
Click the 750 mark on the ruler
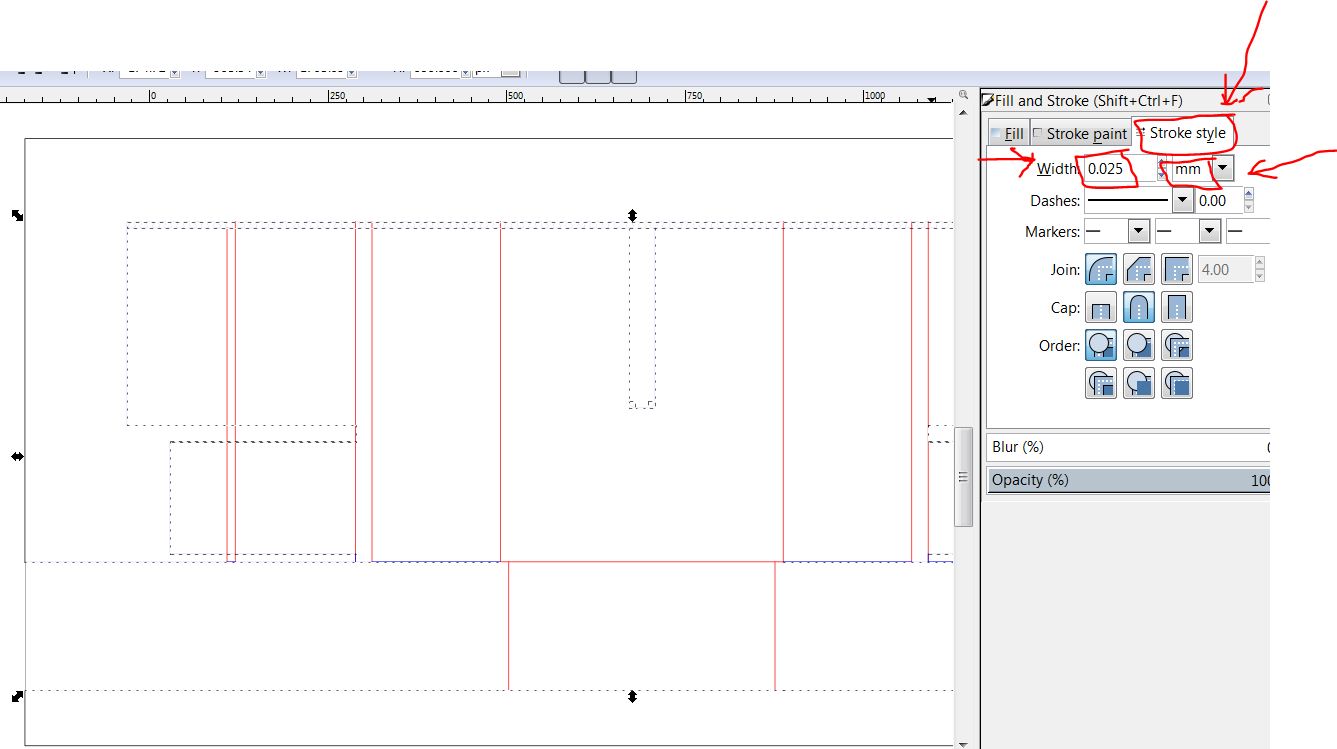(x=693, y=96)
